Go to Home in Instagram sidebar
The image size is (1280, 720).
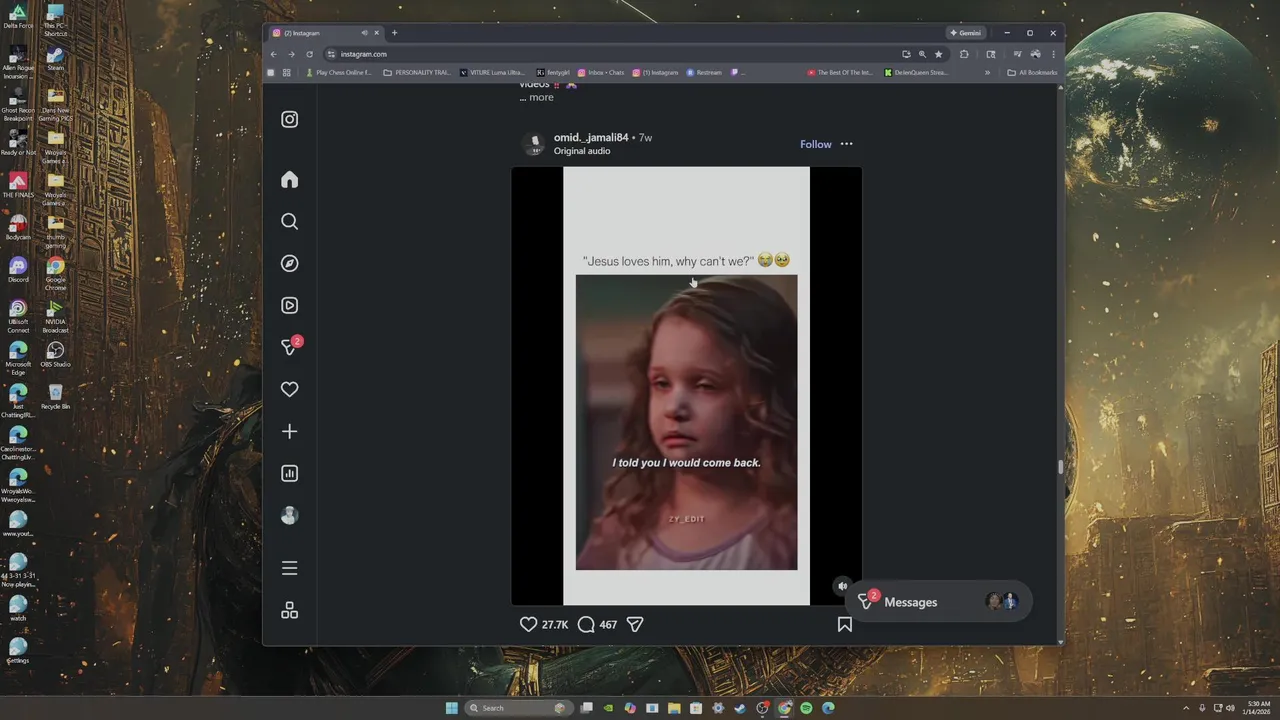289,179
